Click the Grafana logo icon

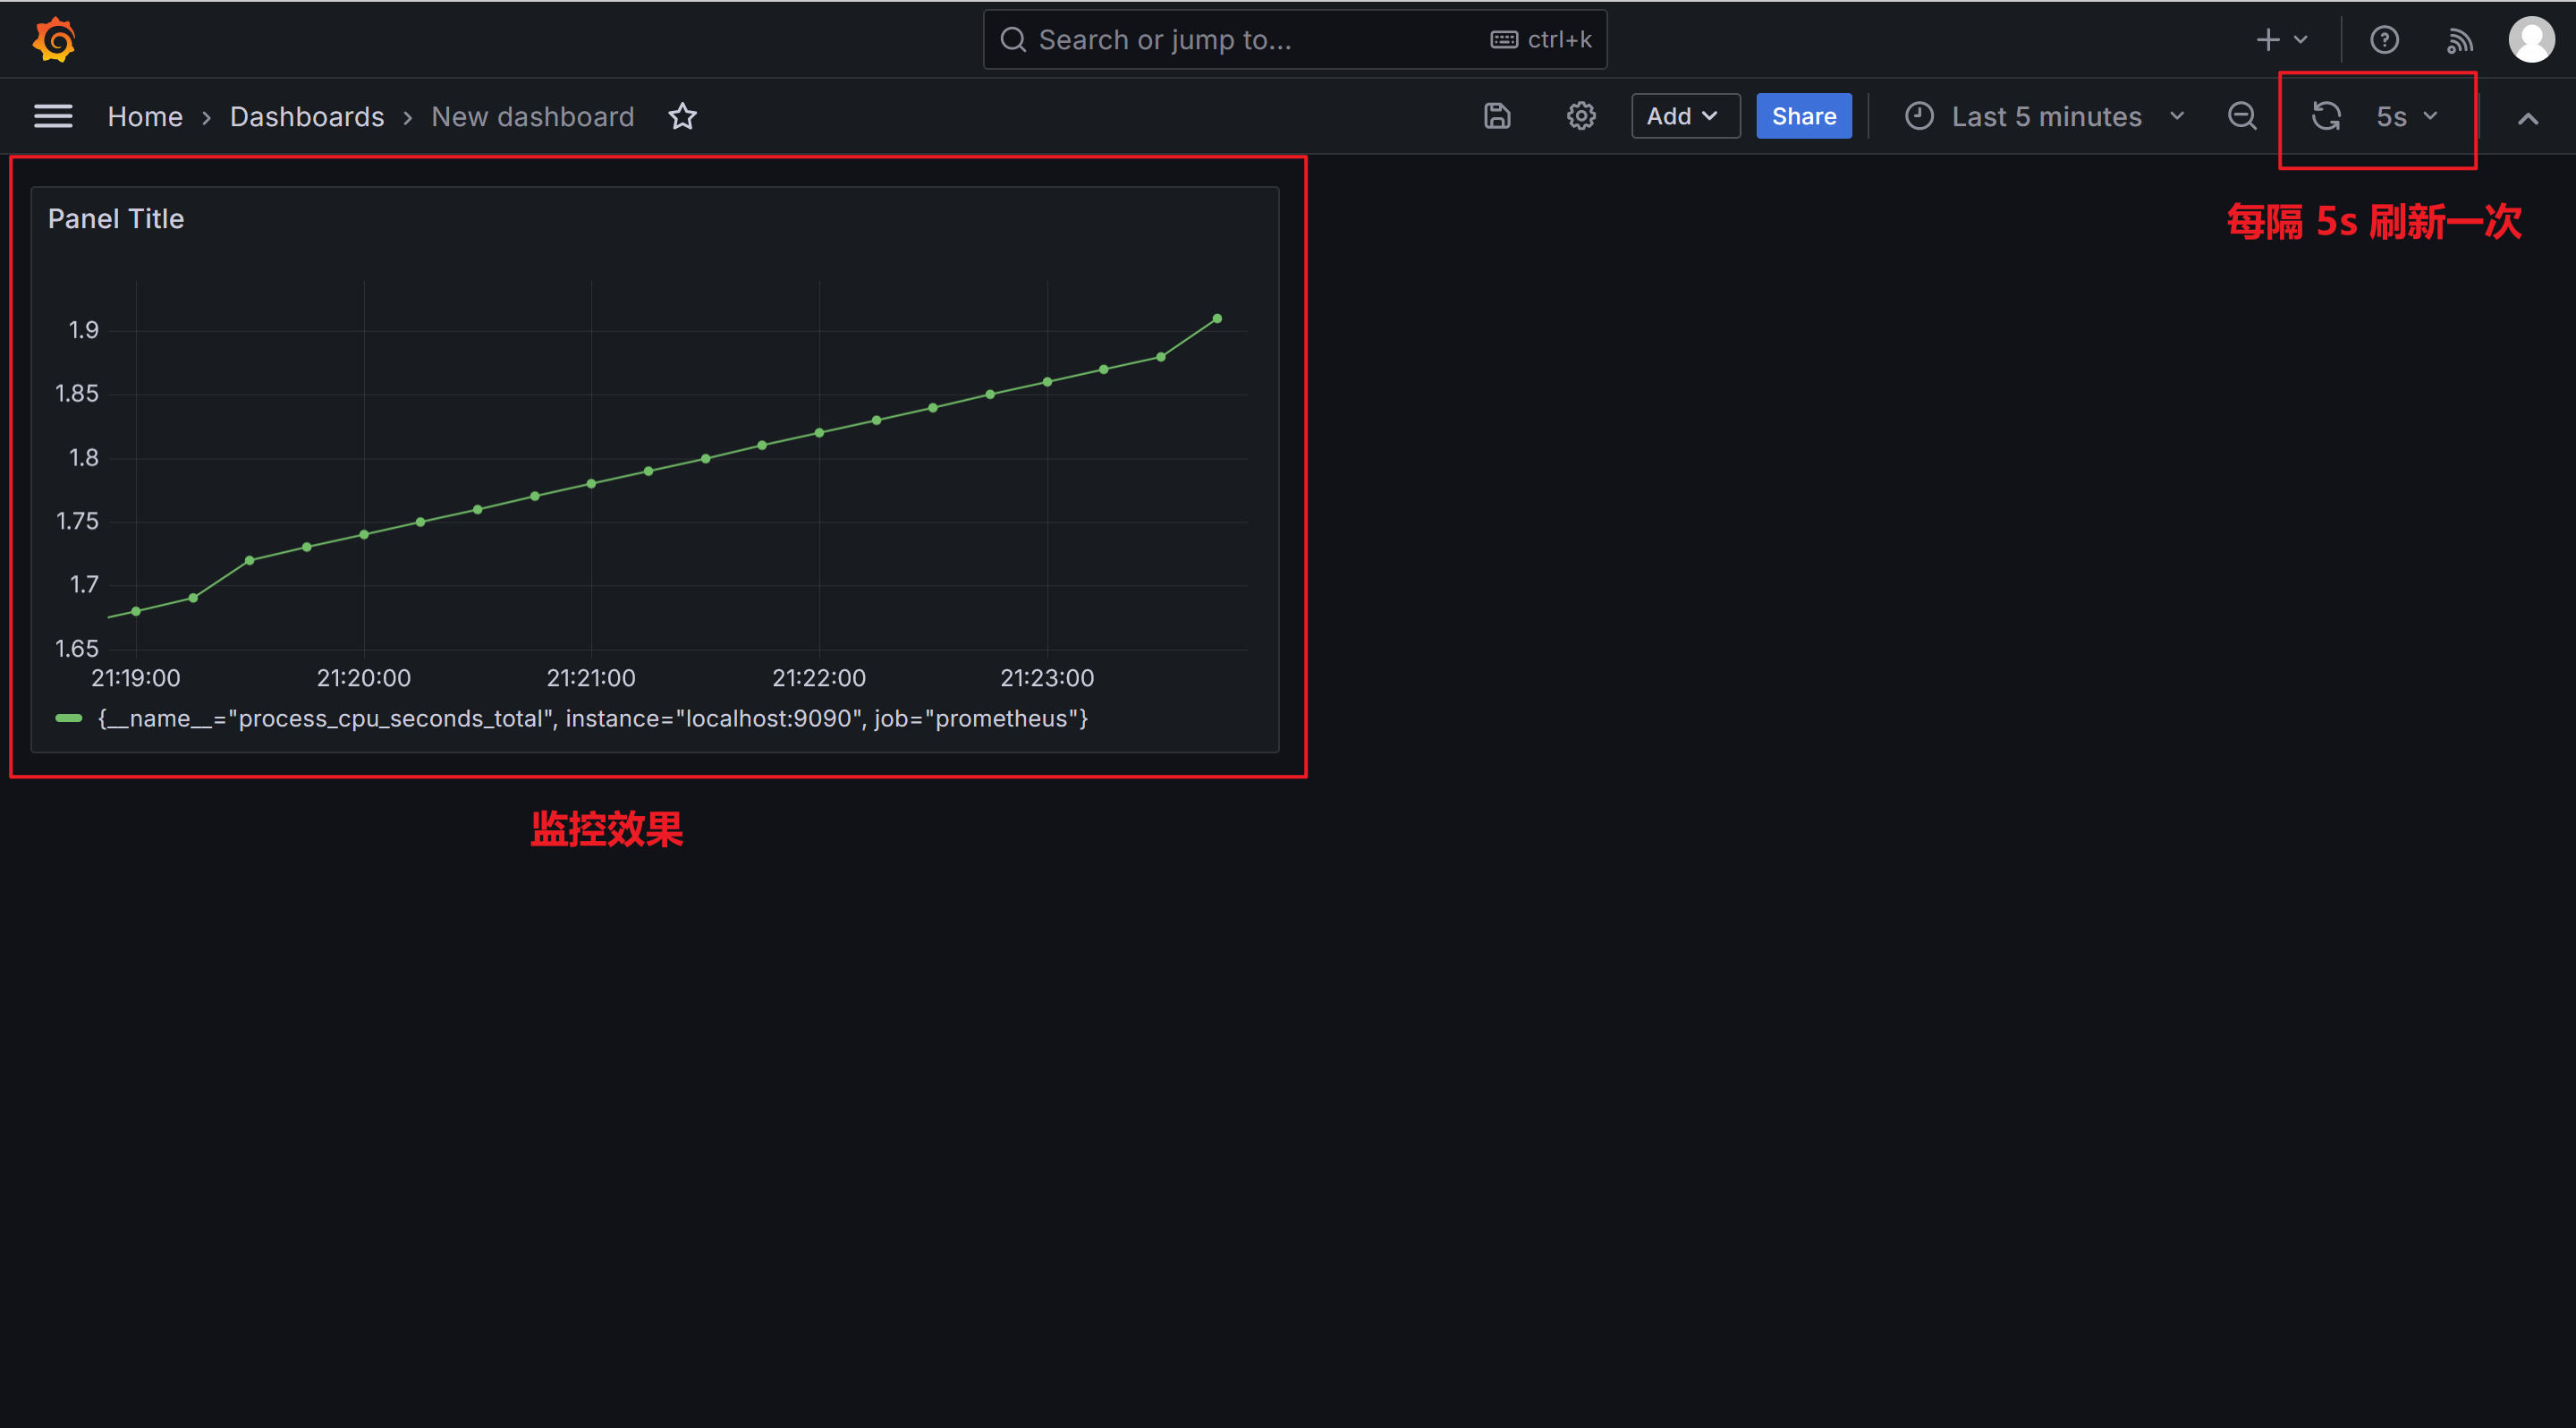point(54,40)
